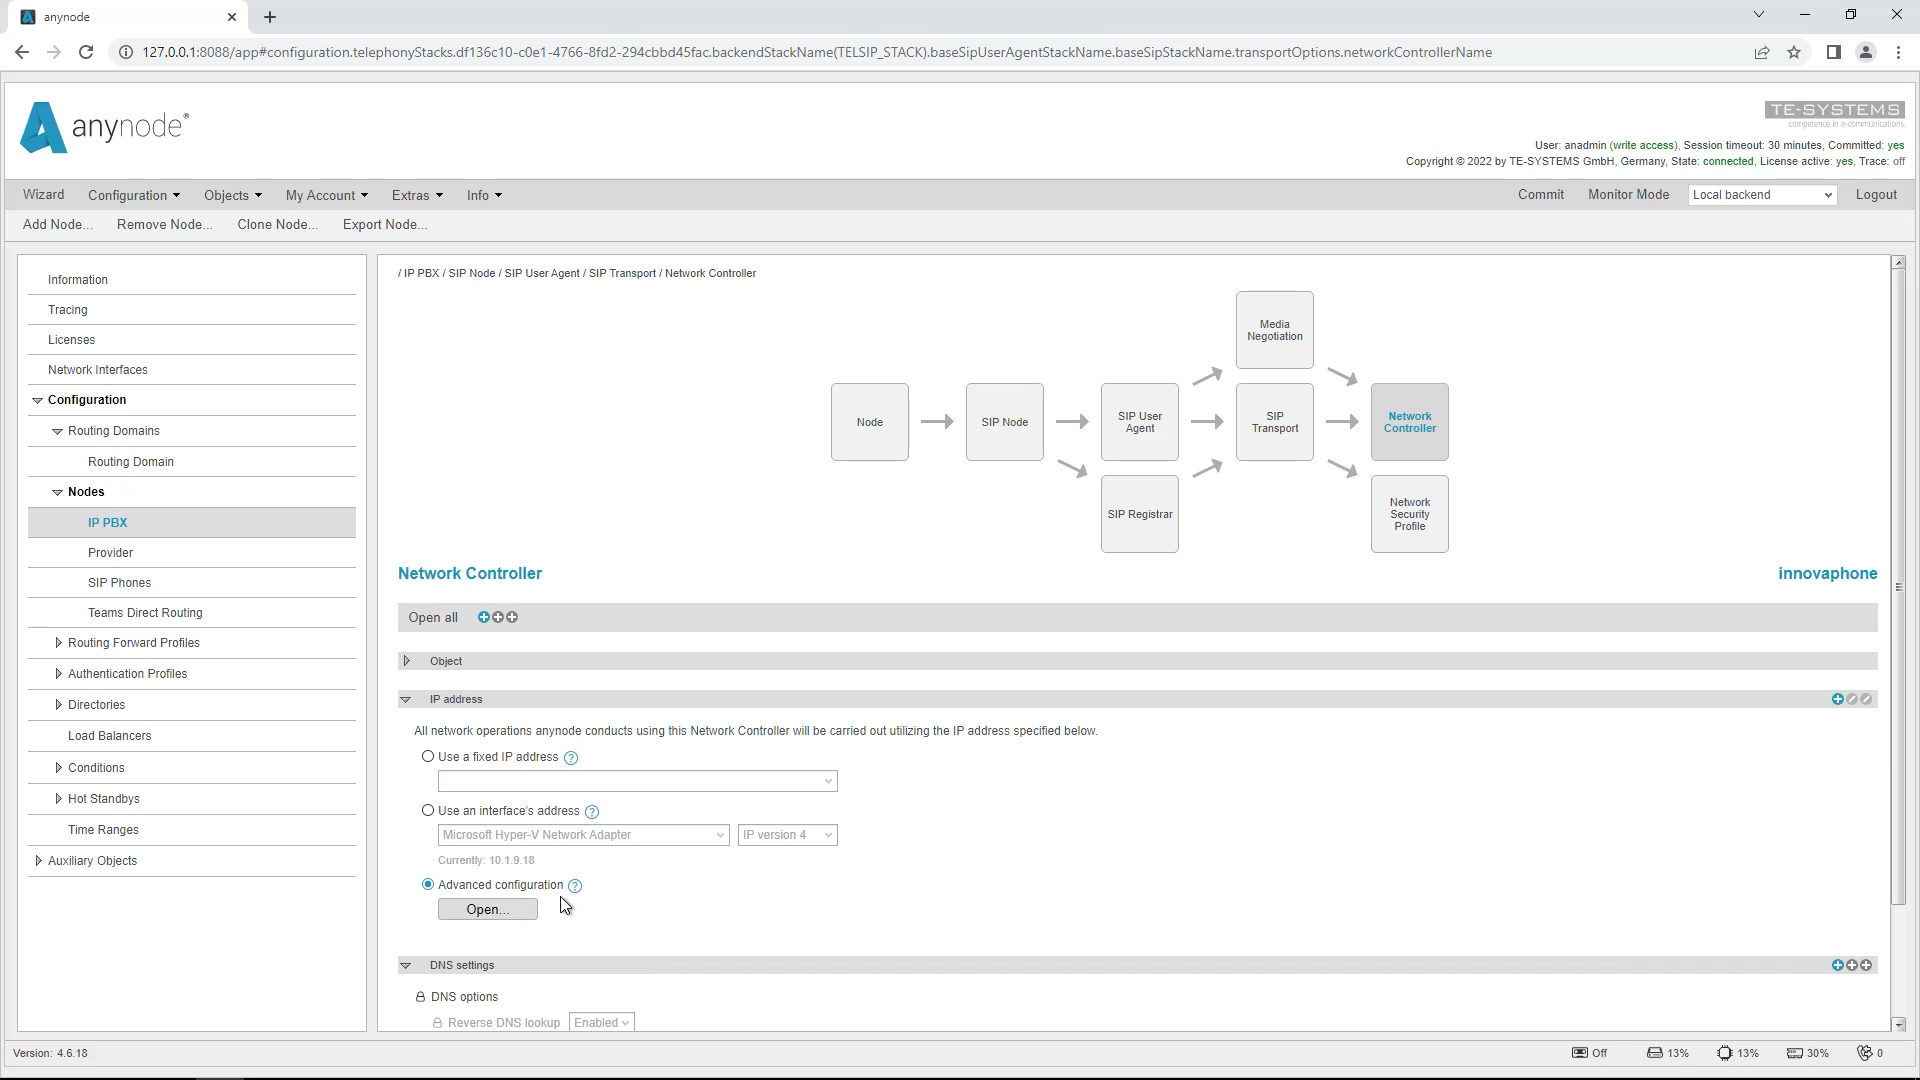Viewport: 1920px width, 1080px height.
Task: Click the Open... button under Advanced configuration
Action: (488, 909)
